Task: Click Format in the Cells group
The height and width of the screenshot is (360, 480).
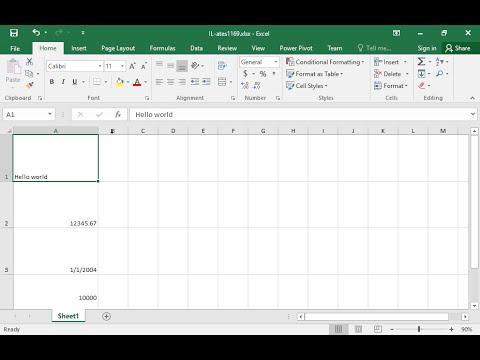Action: pyautogui.click(x=391, y=86)
